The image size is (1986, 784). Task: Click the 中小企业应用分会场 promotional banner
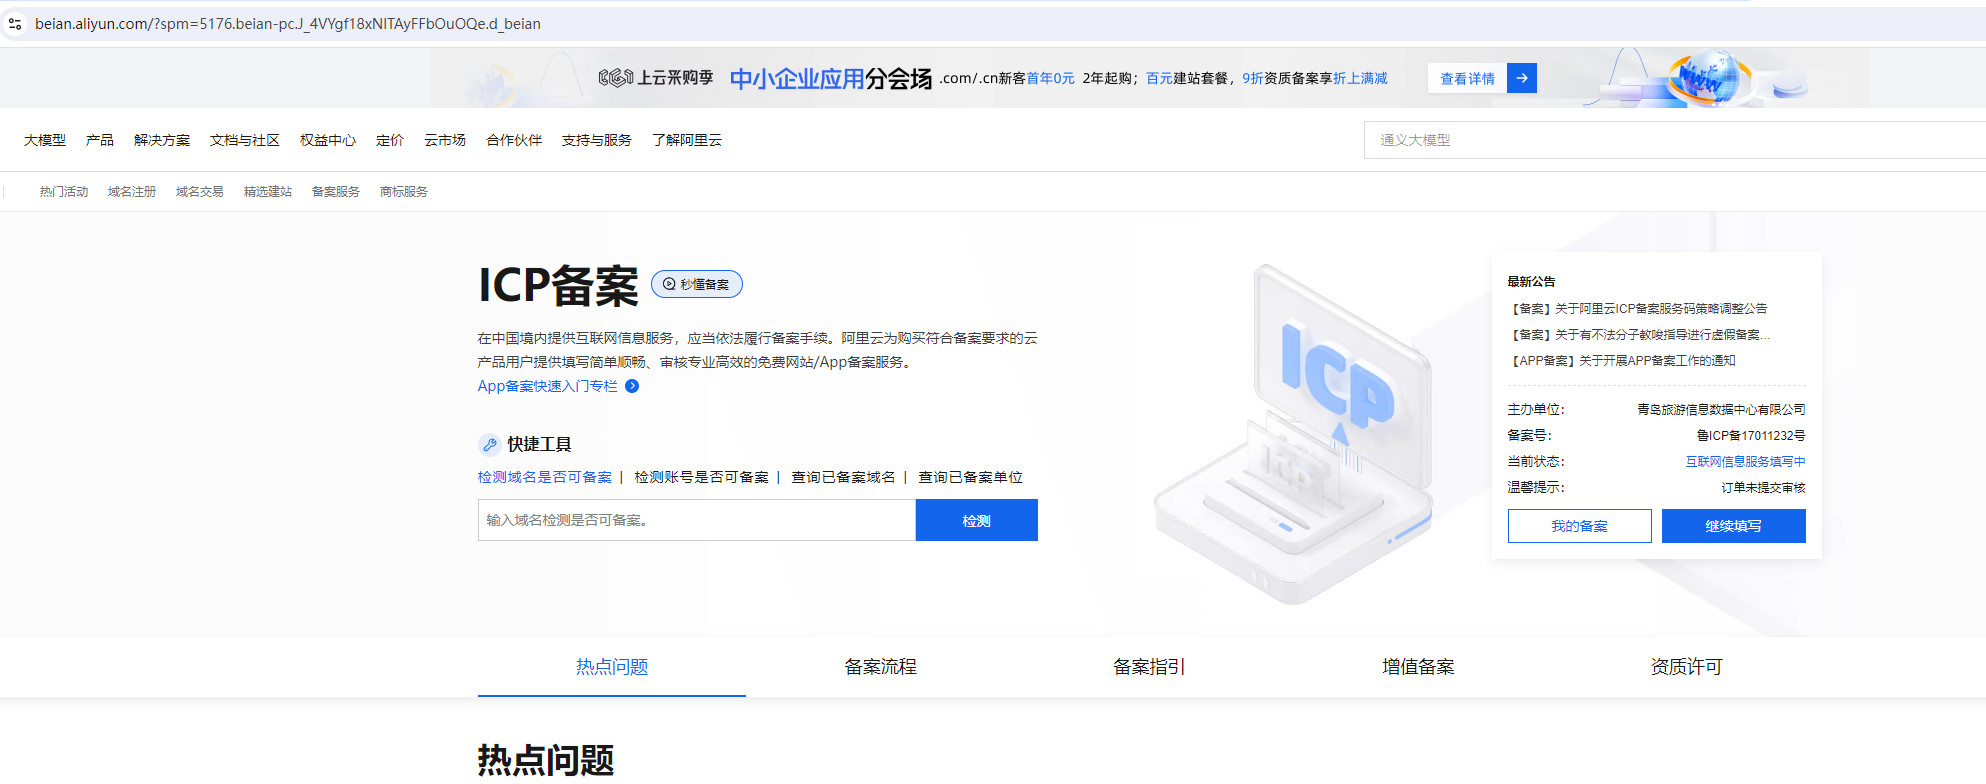[831, 78]
